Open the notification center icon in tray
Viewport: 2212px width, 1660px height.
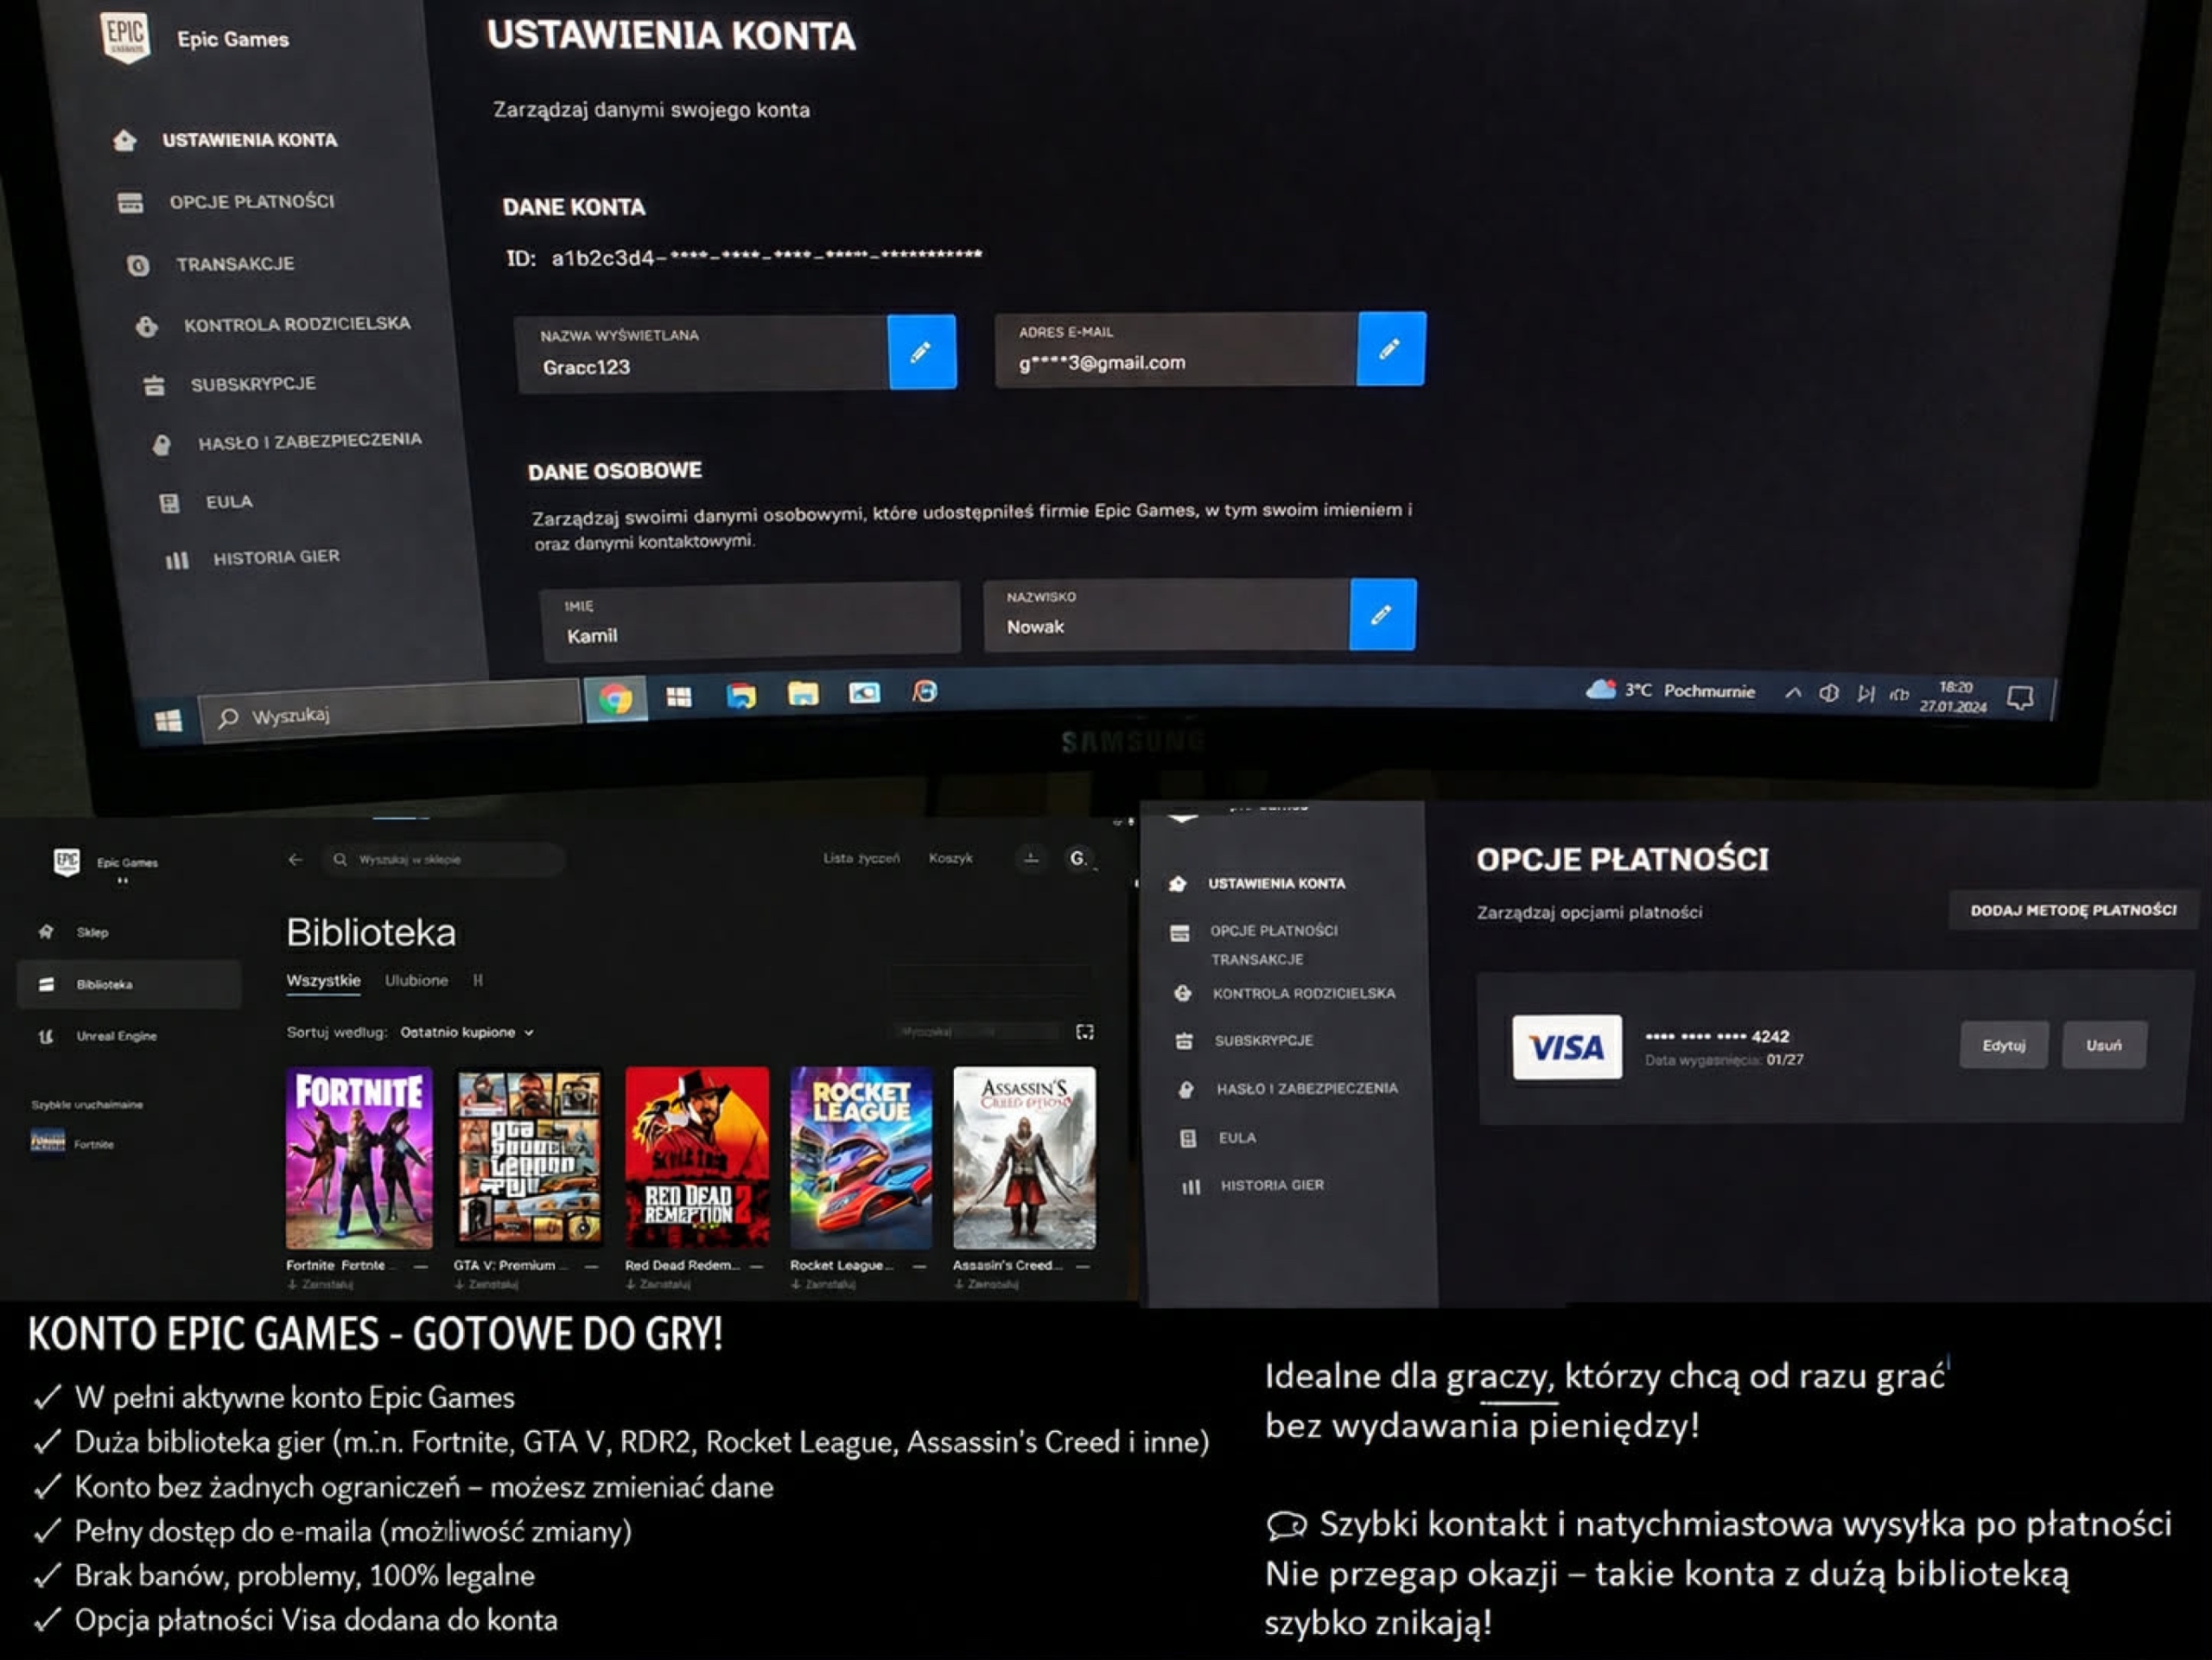tap(2019, 697)
